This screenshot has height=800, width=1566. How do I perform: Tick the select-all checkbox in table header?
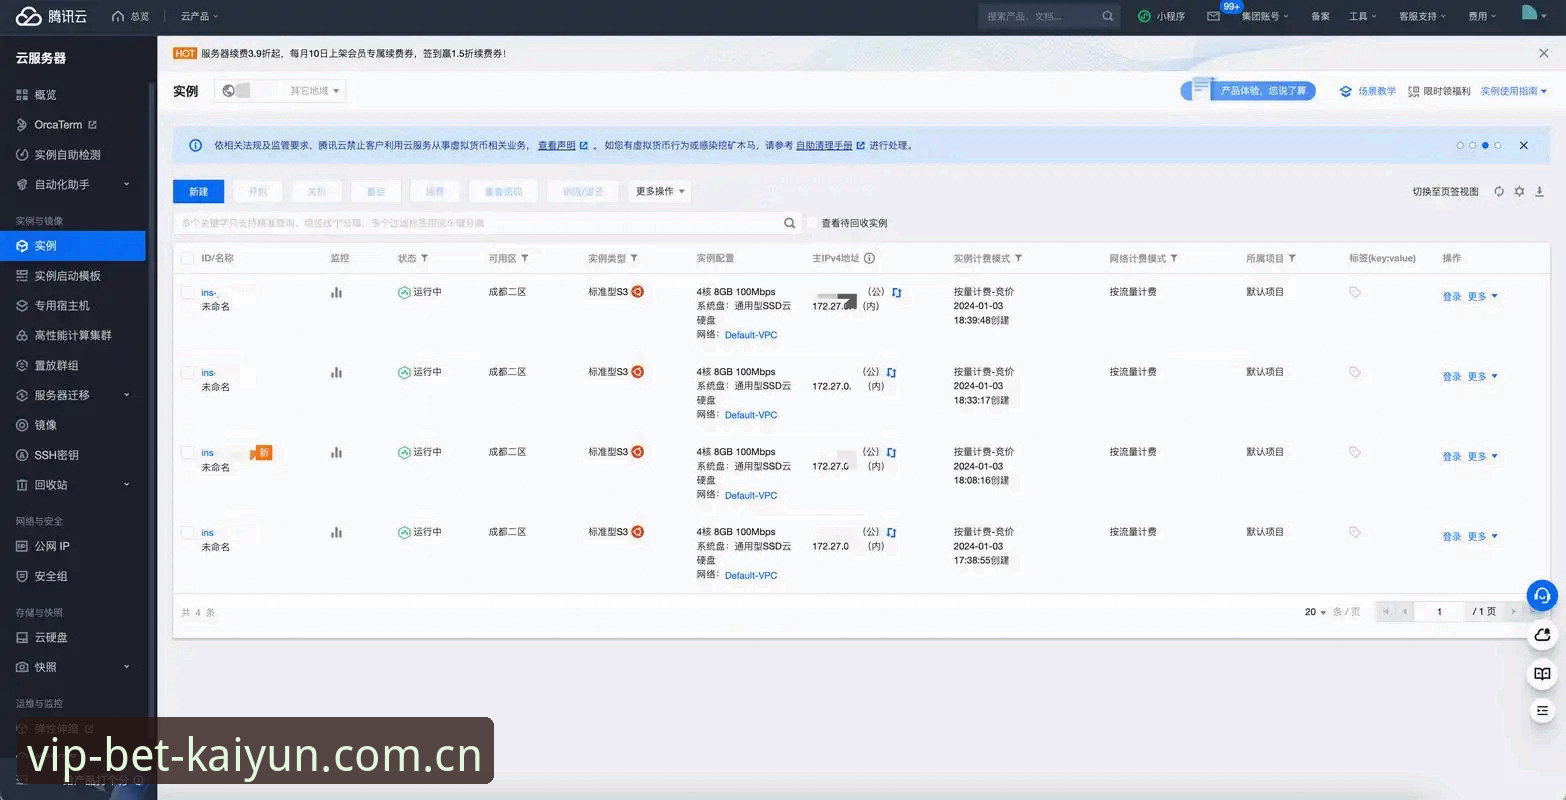187,258
